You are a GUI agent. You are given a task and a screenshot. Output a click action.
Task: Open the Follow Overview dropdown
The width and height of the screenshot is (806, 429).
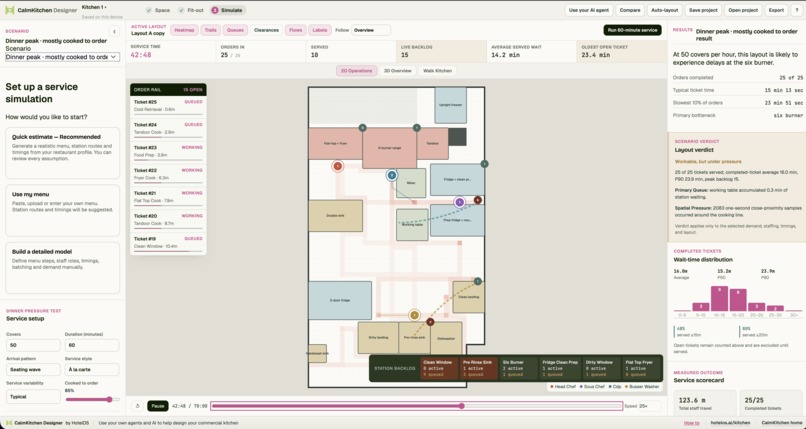coord(371,30)
